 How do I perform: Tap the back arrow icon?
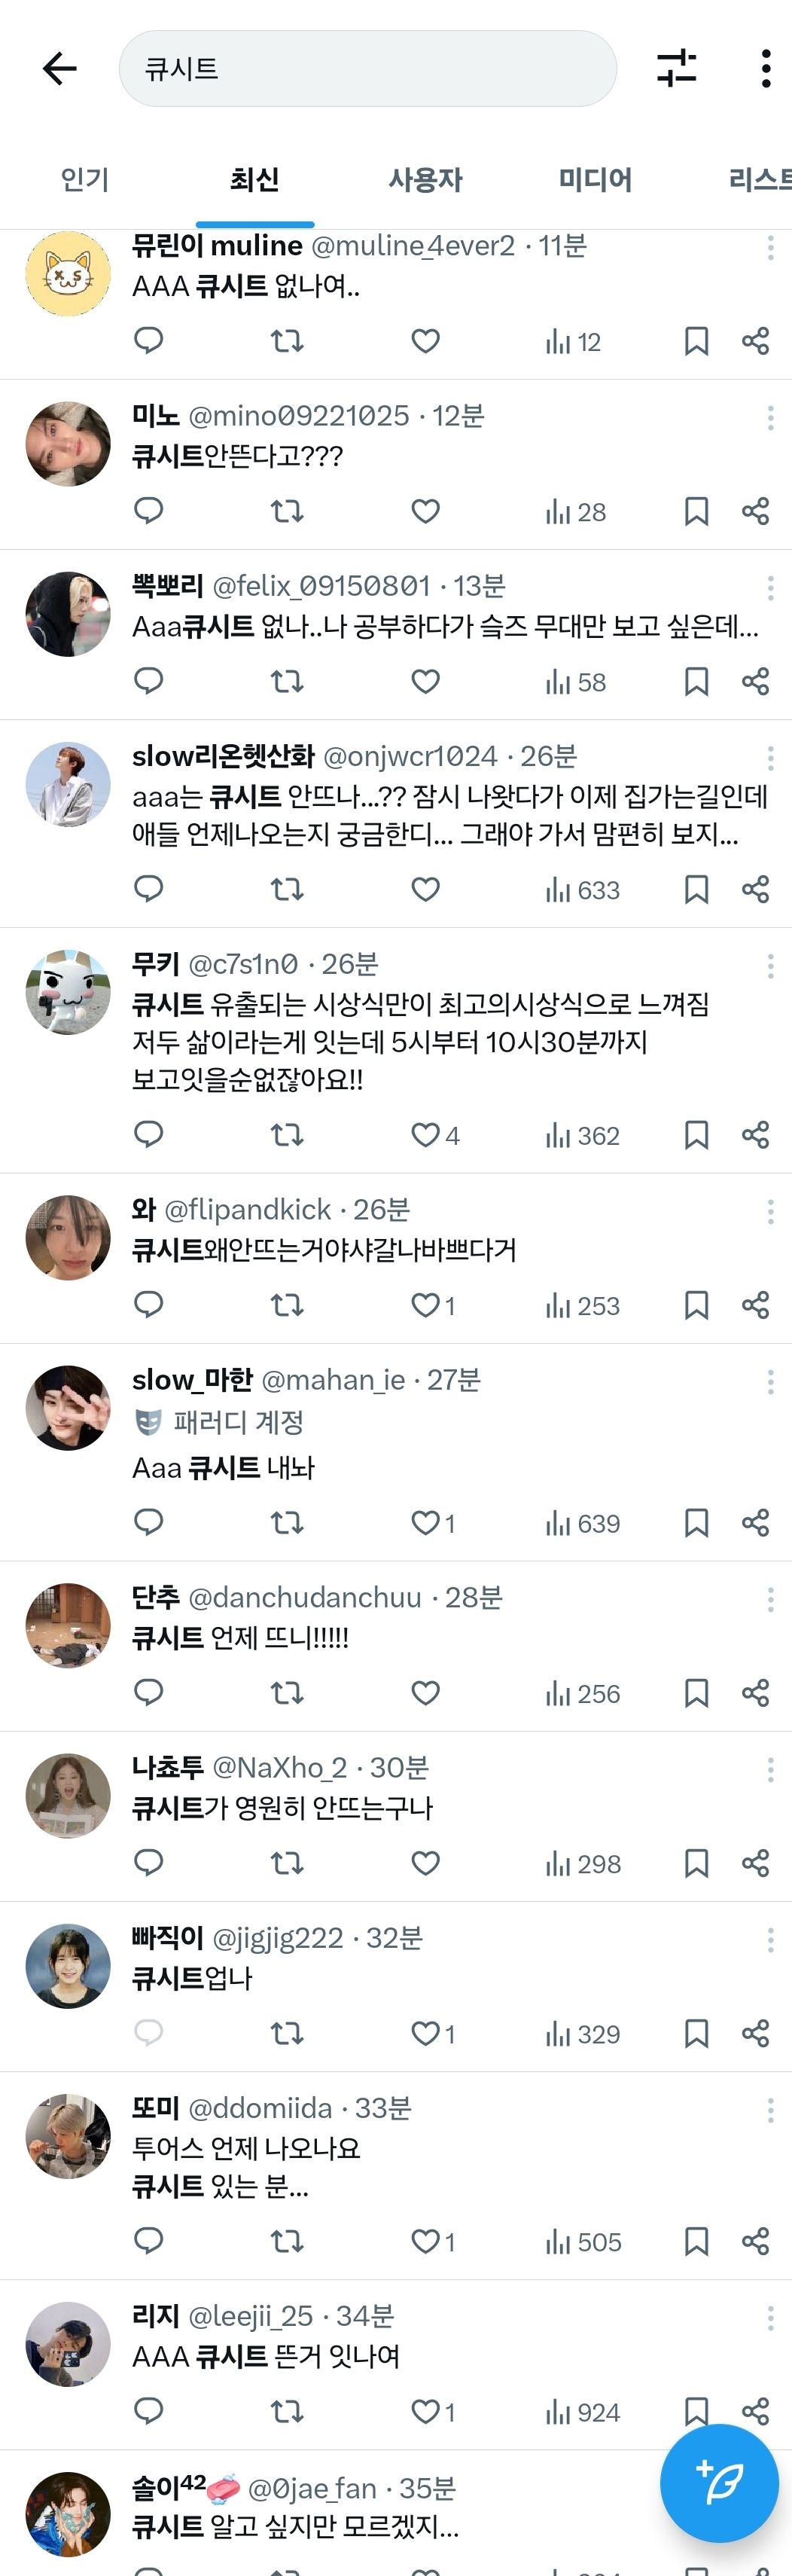click(60, 69)
